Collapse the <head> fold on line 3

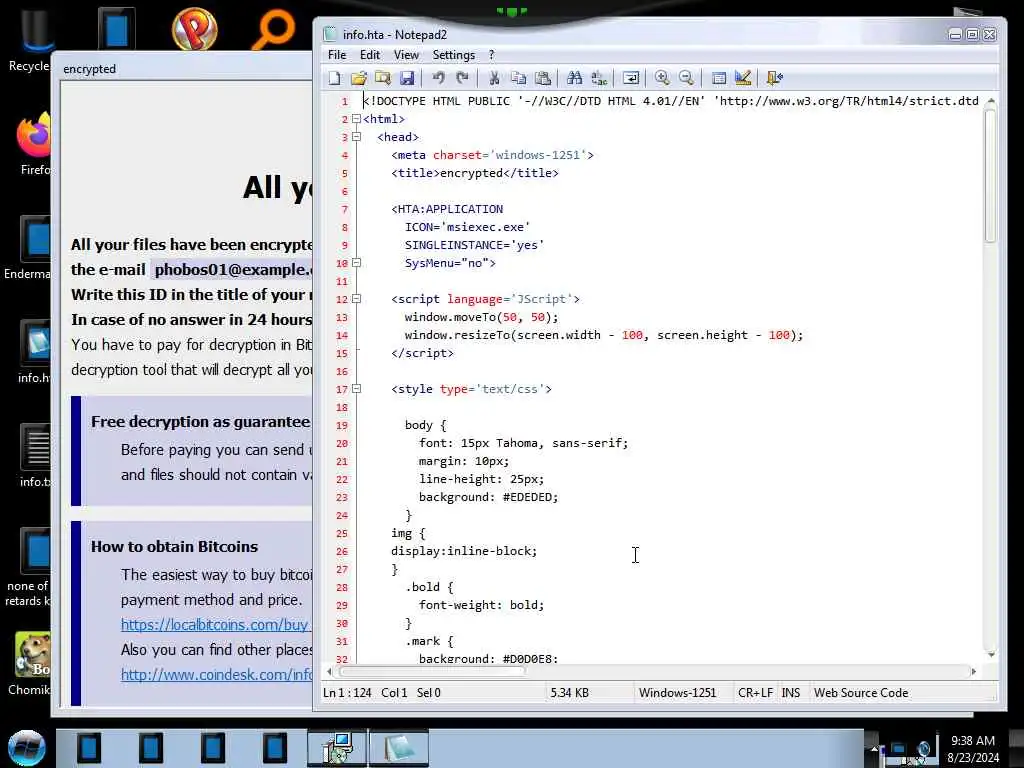click(357, 137)
